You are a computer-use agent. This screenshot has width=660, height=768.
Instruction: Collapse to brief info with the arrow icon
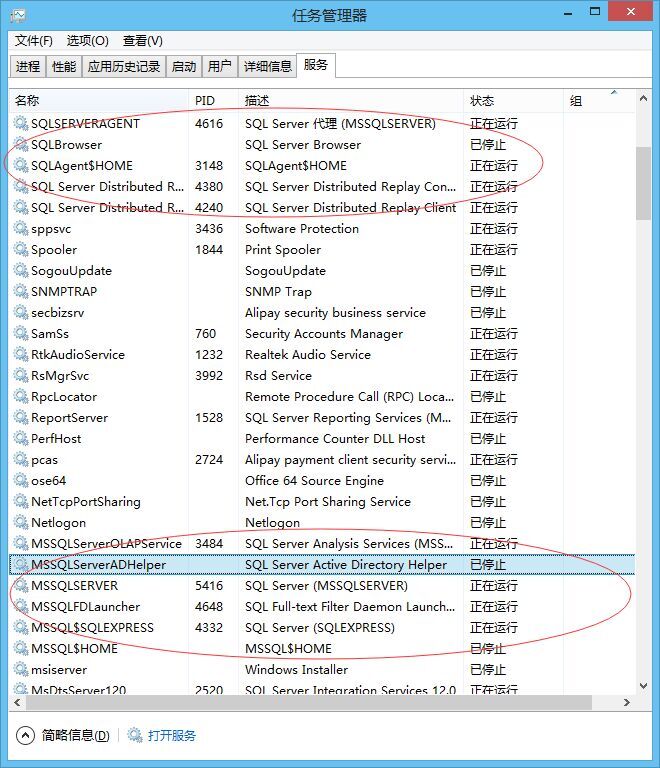click(25, 735)
